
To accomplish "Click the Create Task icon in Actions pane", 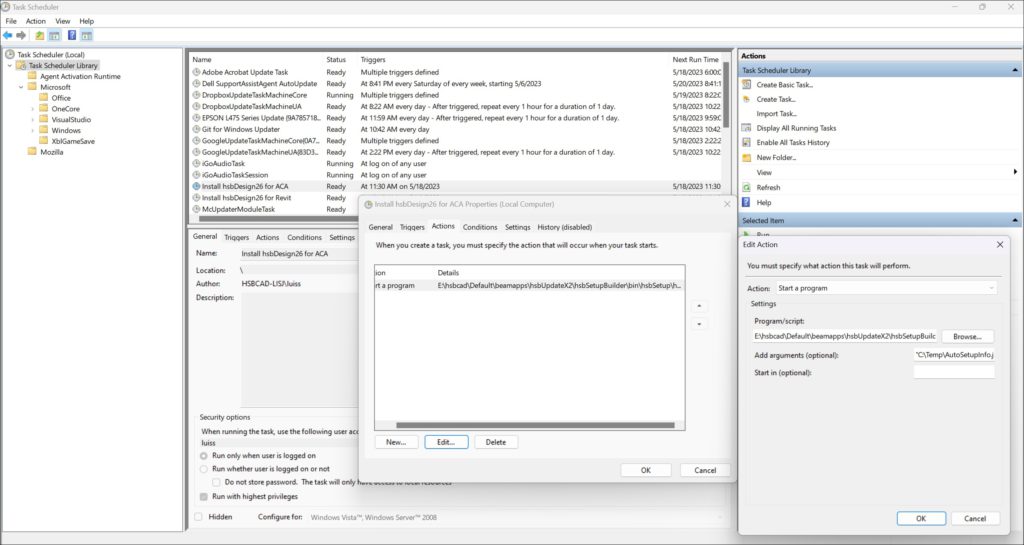I will click(746, 99).
